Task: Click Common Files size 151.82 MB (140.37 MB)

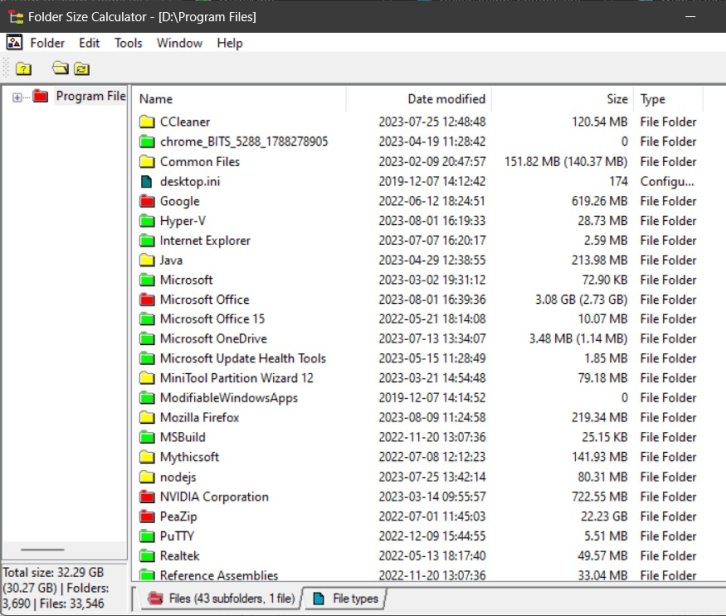Action: click(x=566, y=162)
